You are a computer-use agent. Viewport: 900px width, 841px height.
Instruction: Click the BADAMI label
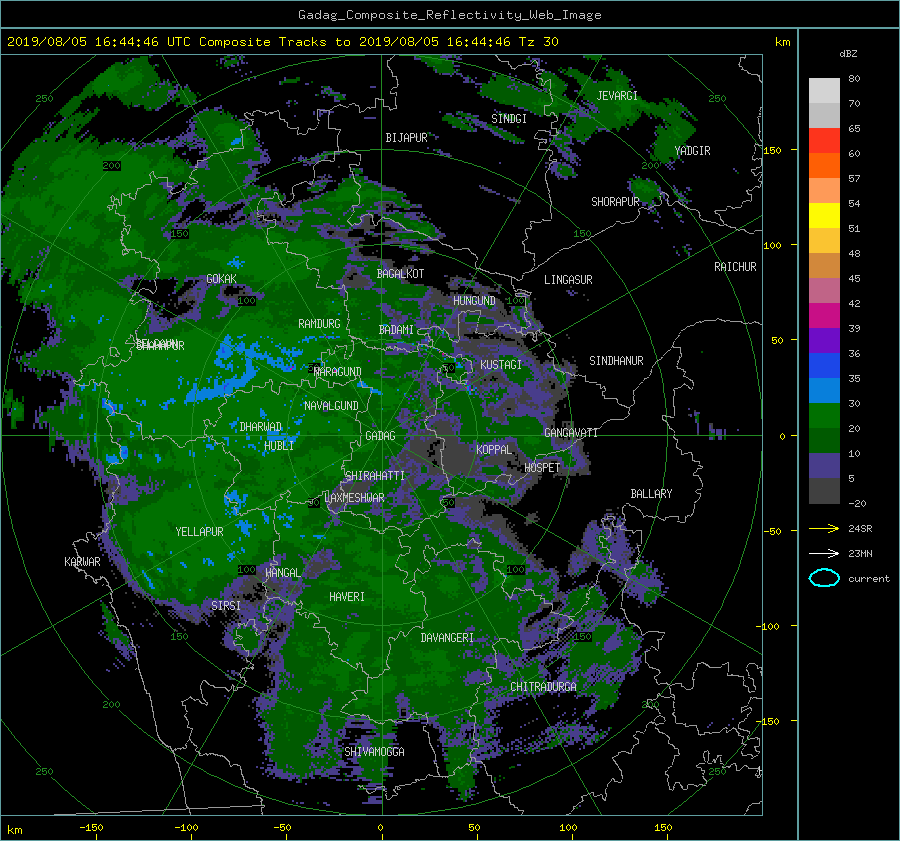click(396, 330)
